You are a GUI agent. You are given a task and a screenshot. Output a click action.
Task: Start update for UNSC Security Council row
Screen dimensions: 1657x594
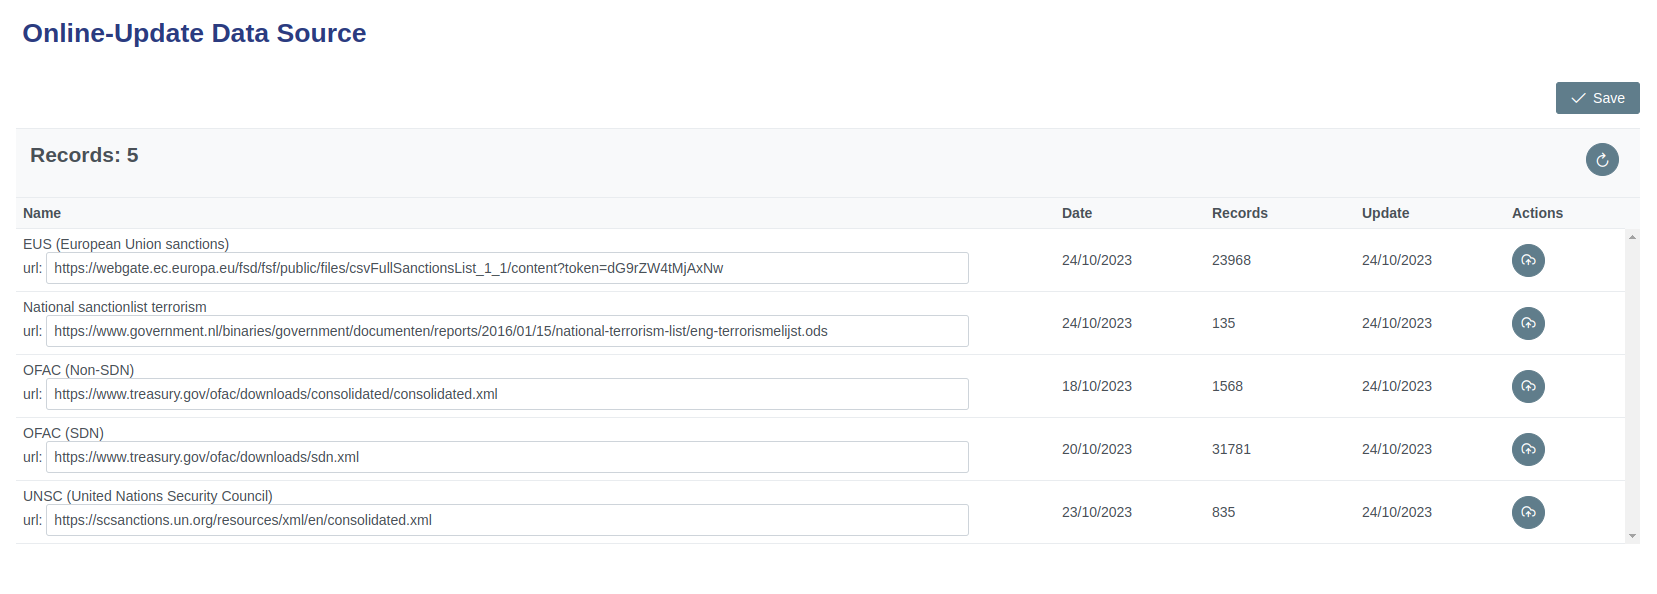point(1527,513)
